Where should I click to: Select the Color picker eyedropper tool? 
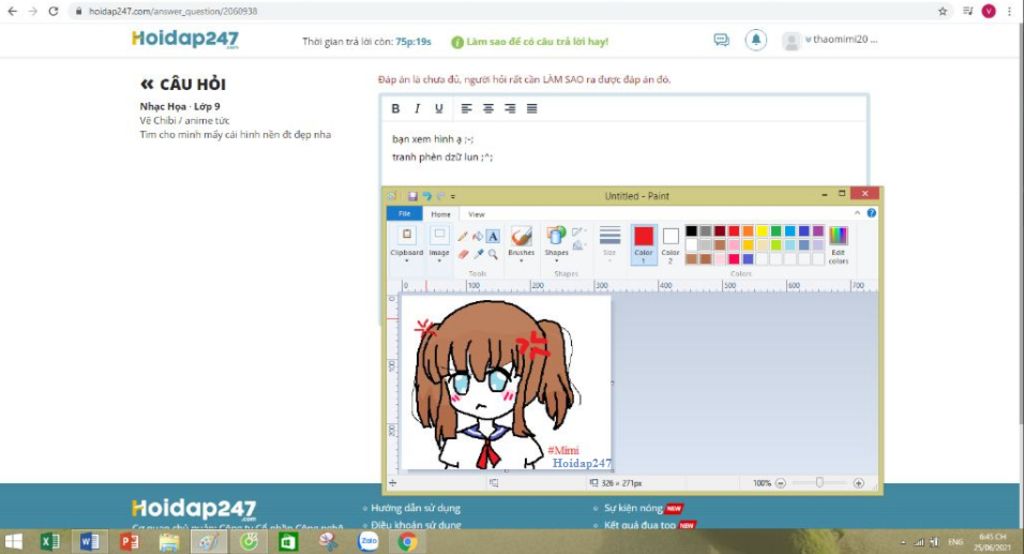point(479,254)
